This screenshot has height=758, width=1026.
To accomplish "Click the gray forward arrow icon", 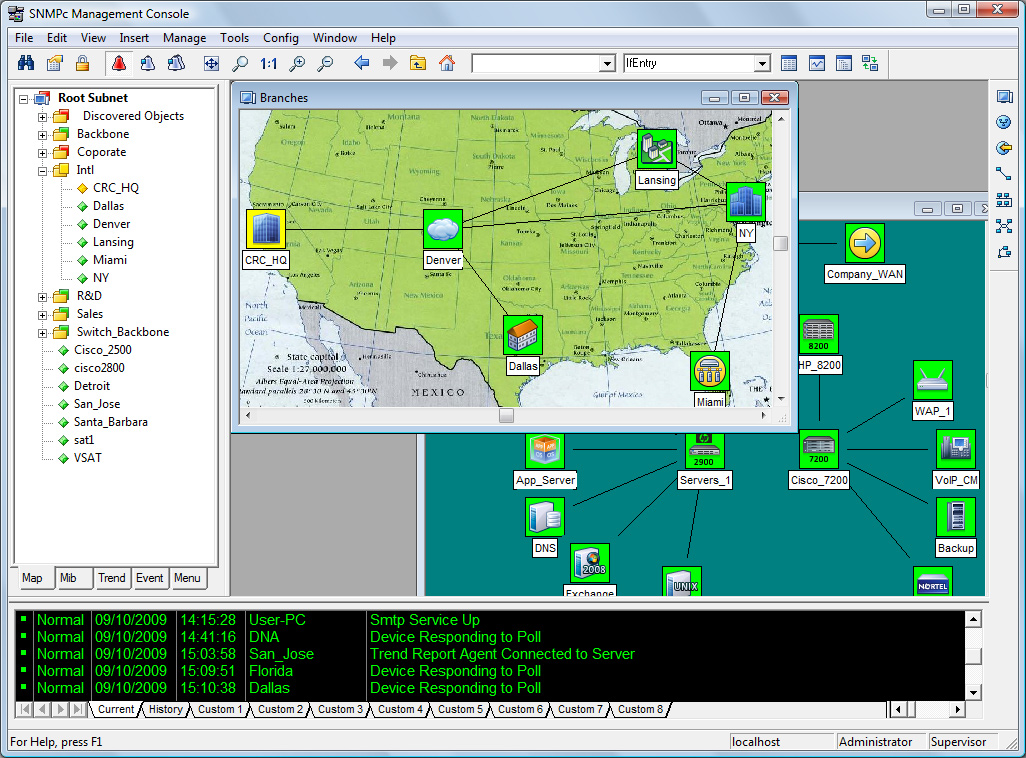I will [x=390, y=63].
